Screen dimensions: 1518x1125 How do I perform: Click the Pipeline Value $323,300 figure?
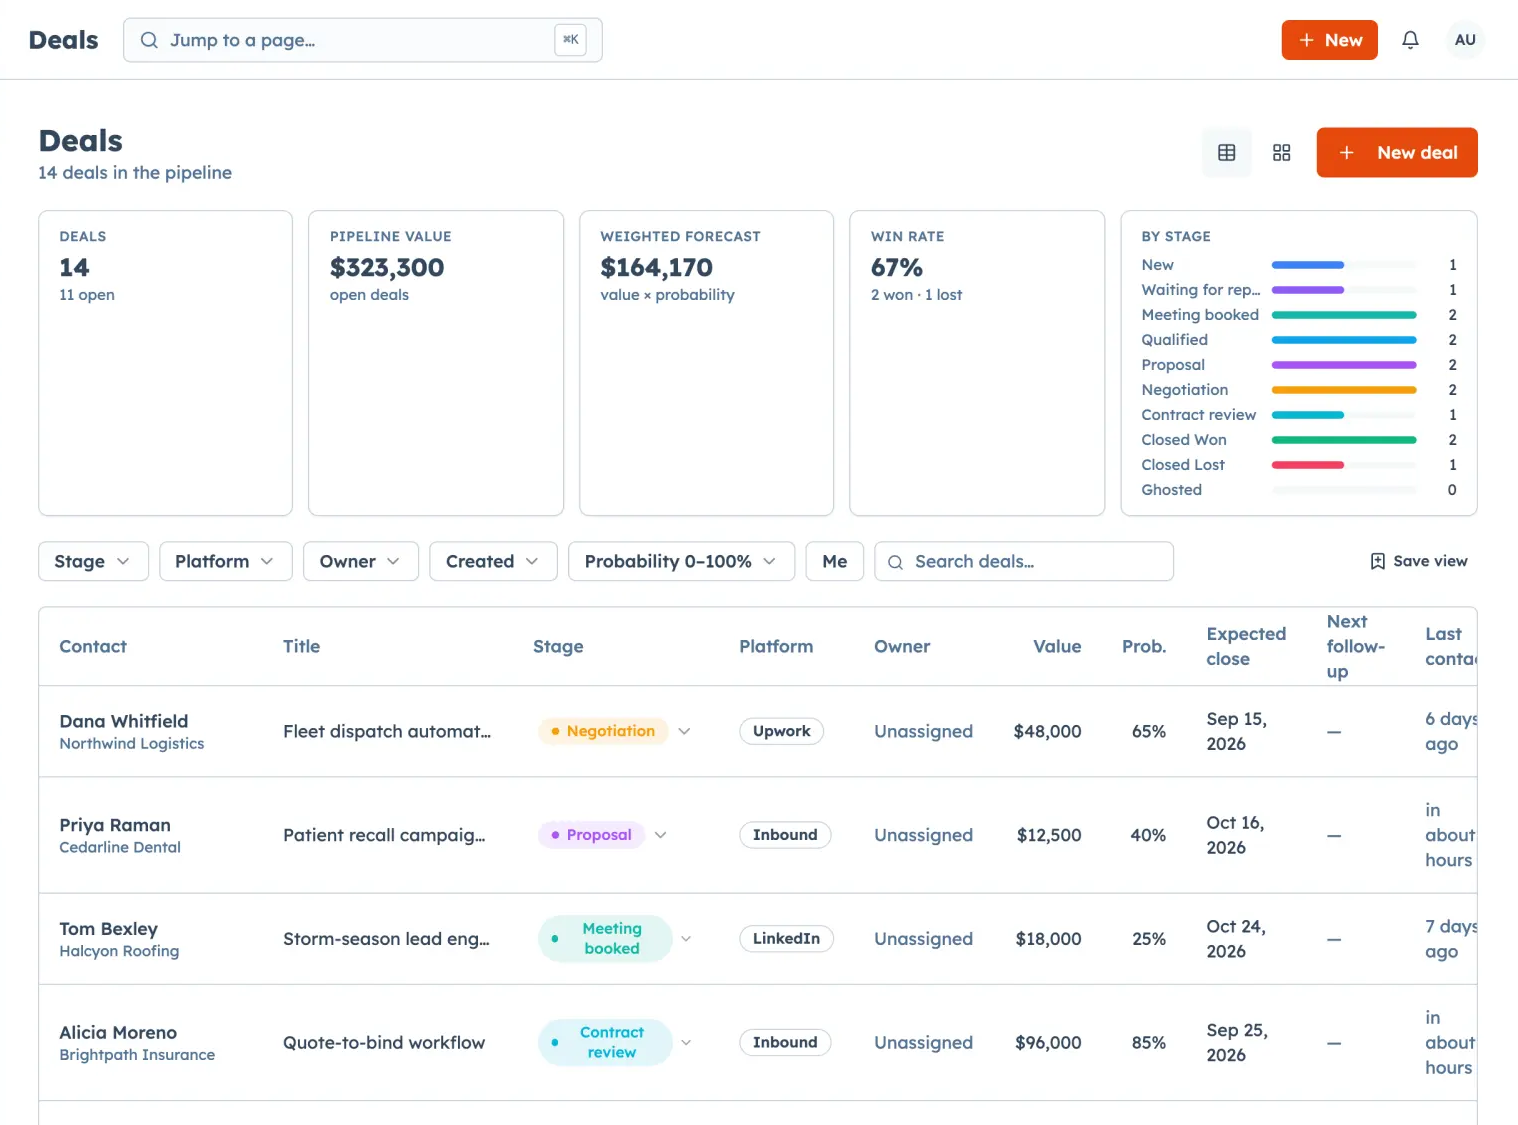tap(387, 267)
